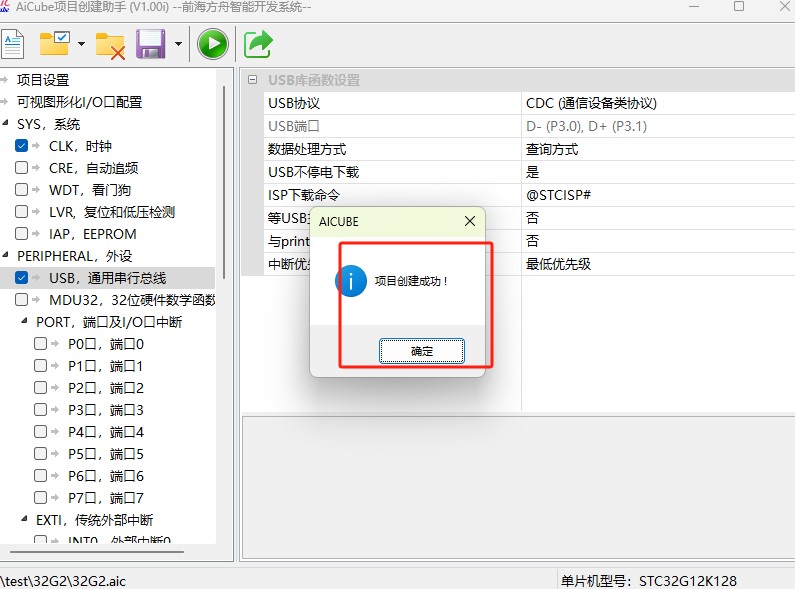Collapse the EXTI 传统外部中断 node
The height and width of the screenshot is (589, 795).
coord(24,519)
